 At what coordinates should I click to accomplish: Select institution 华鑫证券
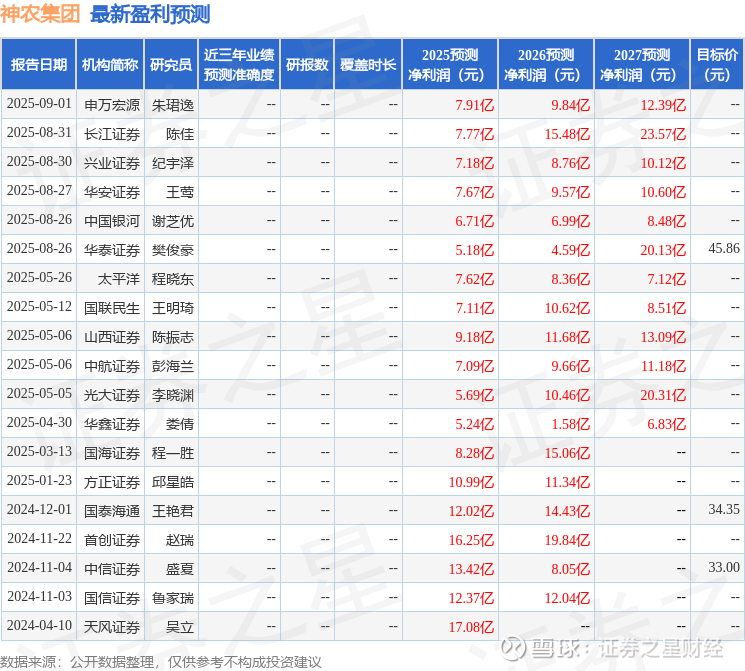point(112,424)
